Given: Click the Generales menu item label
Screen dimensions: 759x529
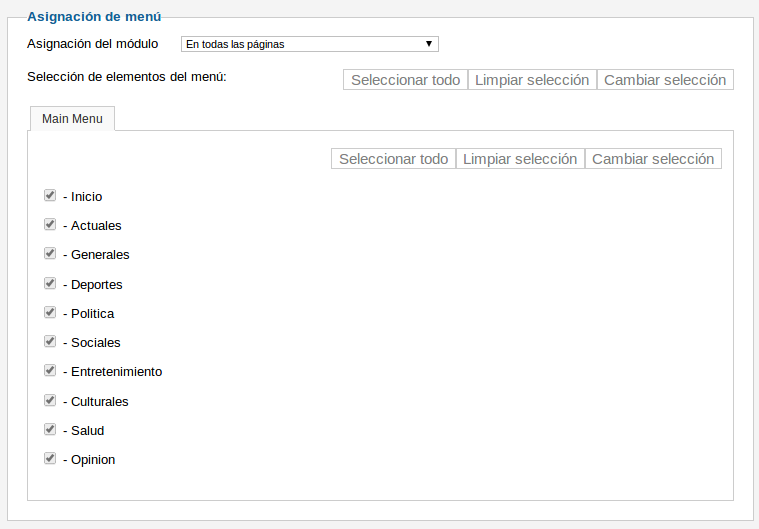Looking at the screenshot, I should point(96,255).
